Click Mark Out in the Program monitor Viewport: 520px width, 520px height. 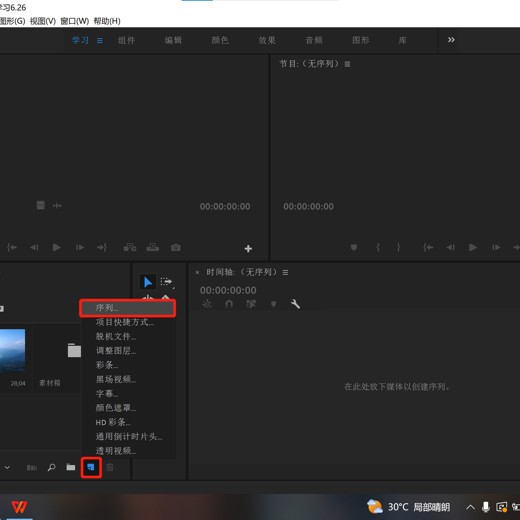[x=398, y=247]
